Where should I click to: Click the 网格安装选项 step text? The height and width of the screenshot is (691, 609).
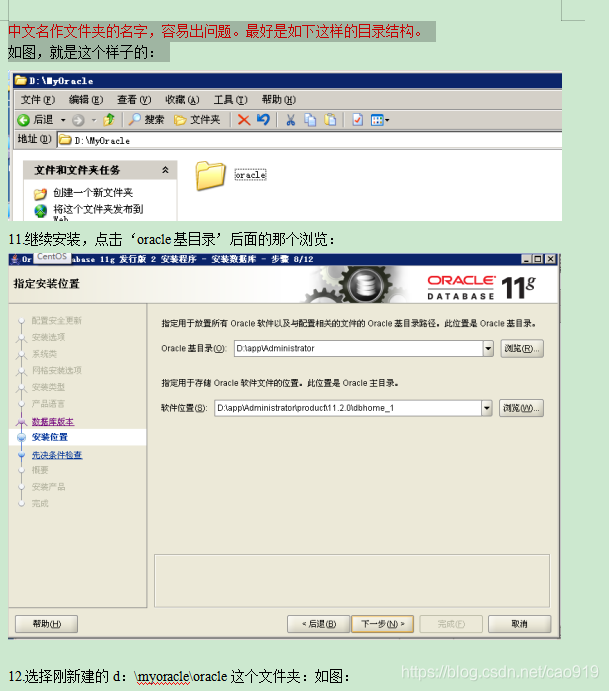57,370
